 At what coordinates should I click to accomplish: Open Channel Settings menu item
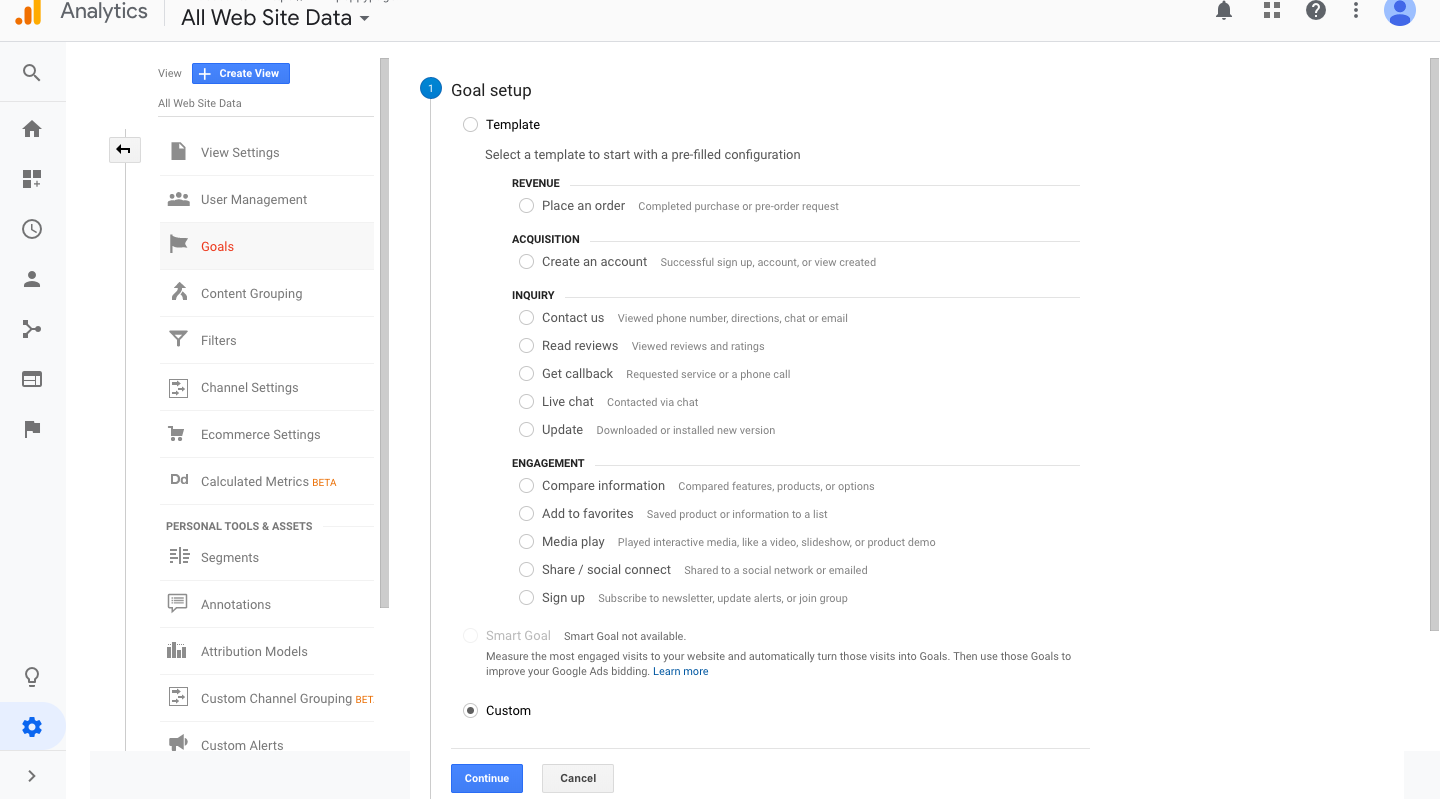[x=266, y=387]
